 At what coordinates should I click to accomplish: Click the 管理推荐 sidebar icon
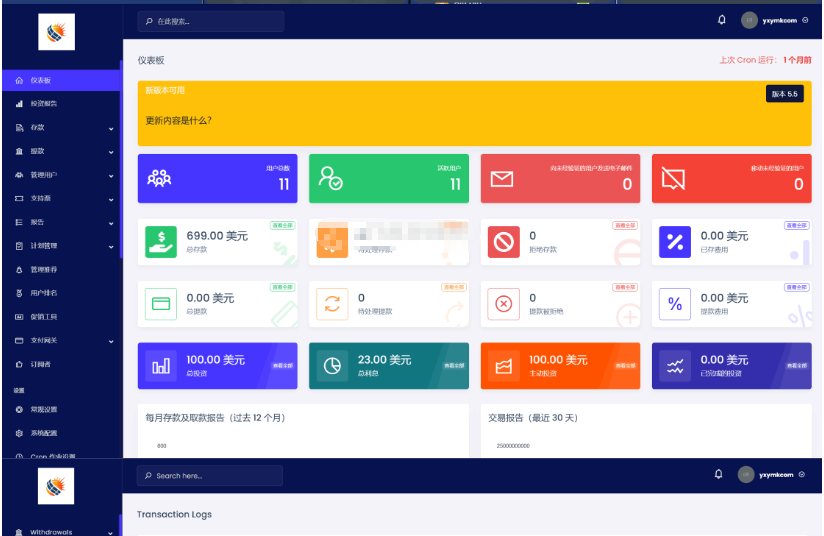tap(19, 270)
